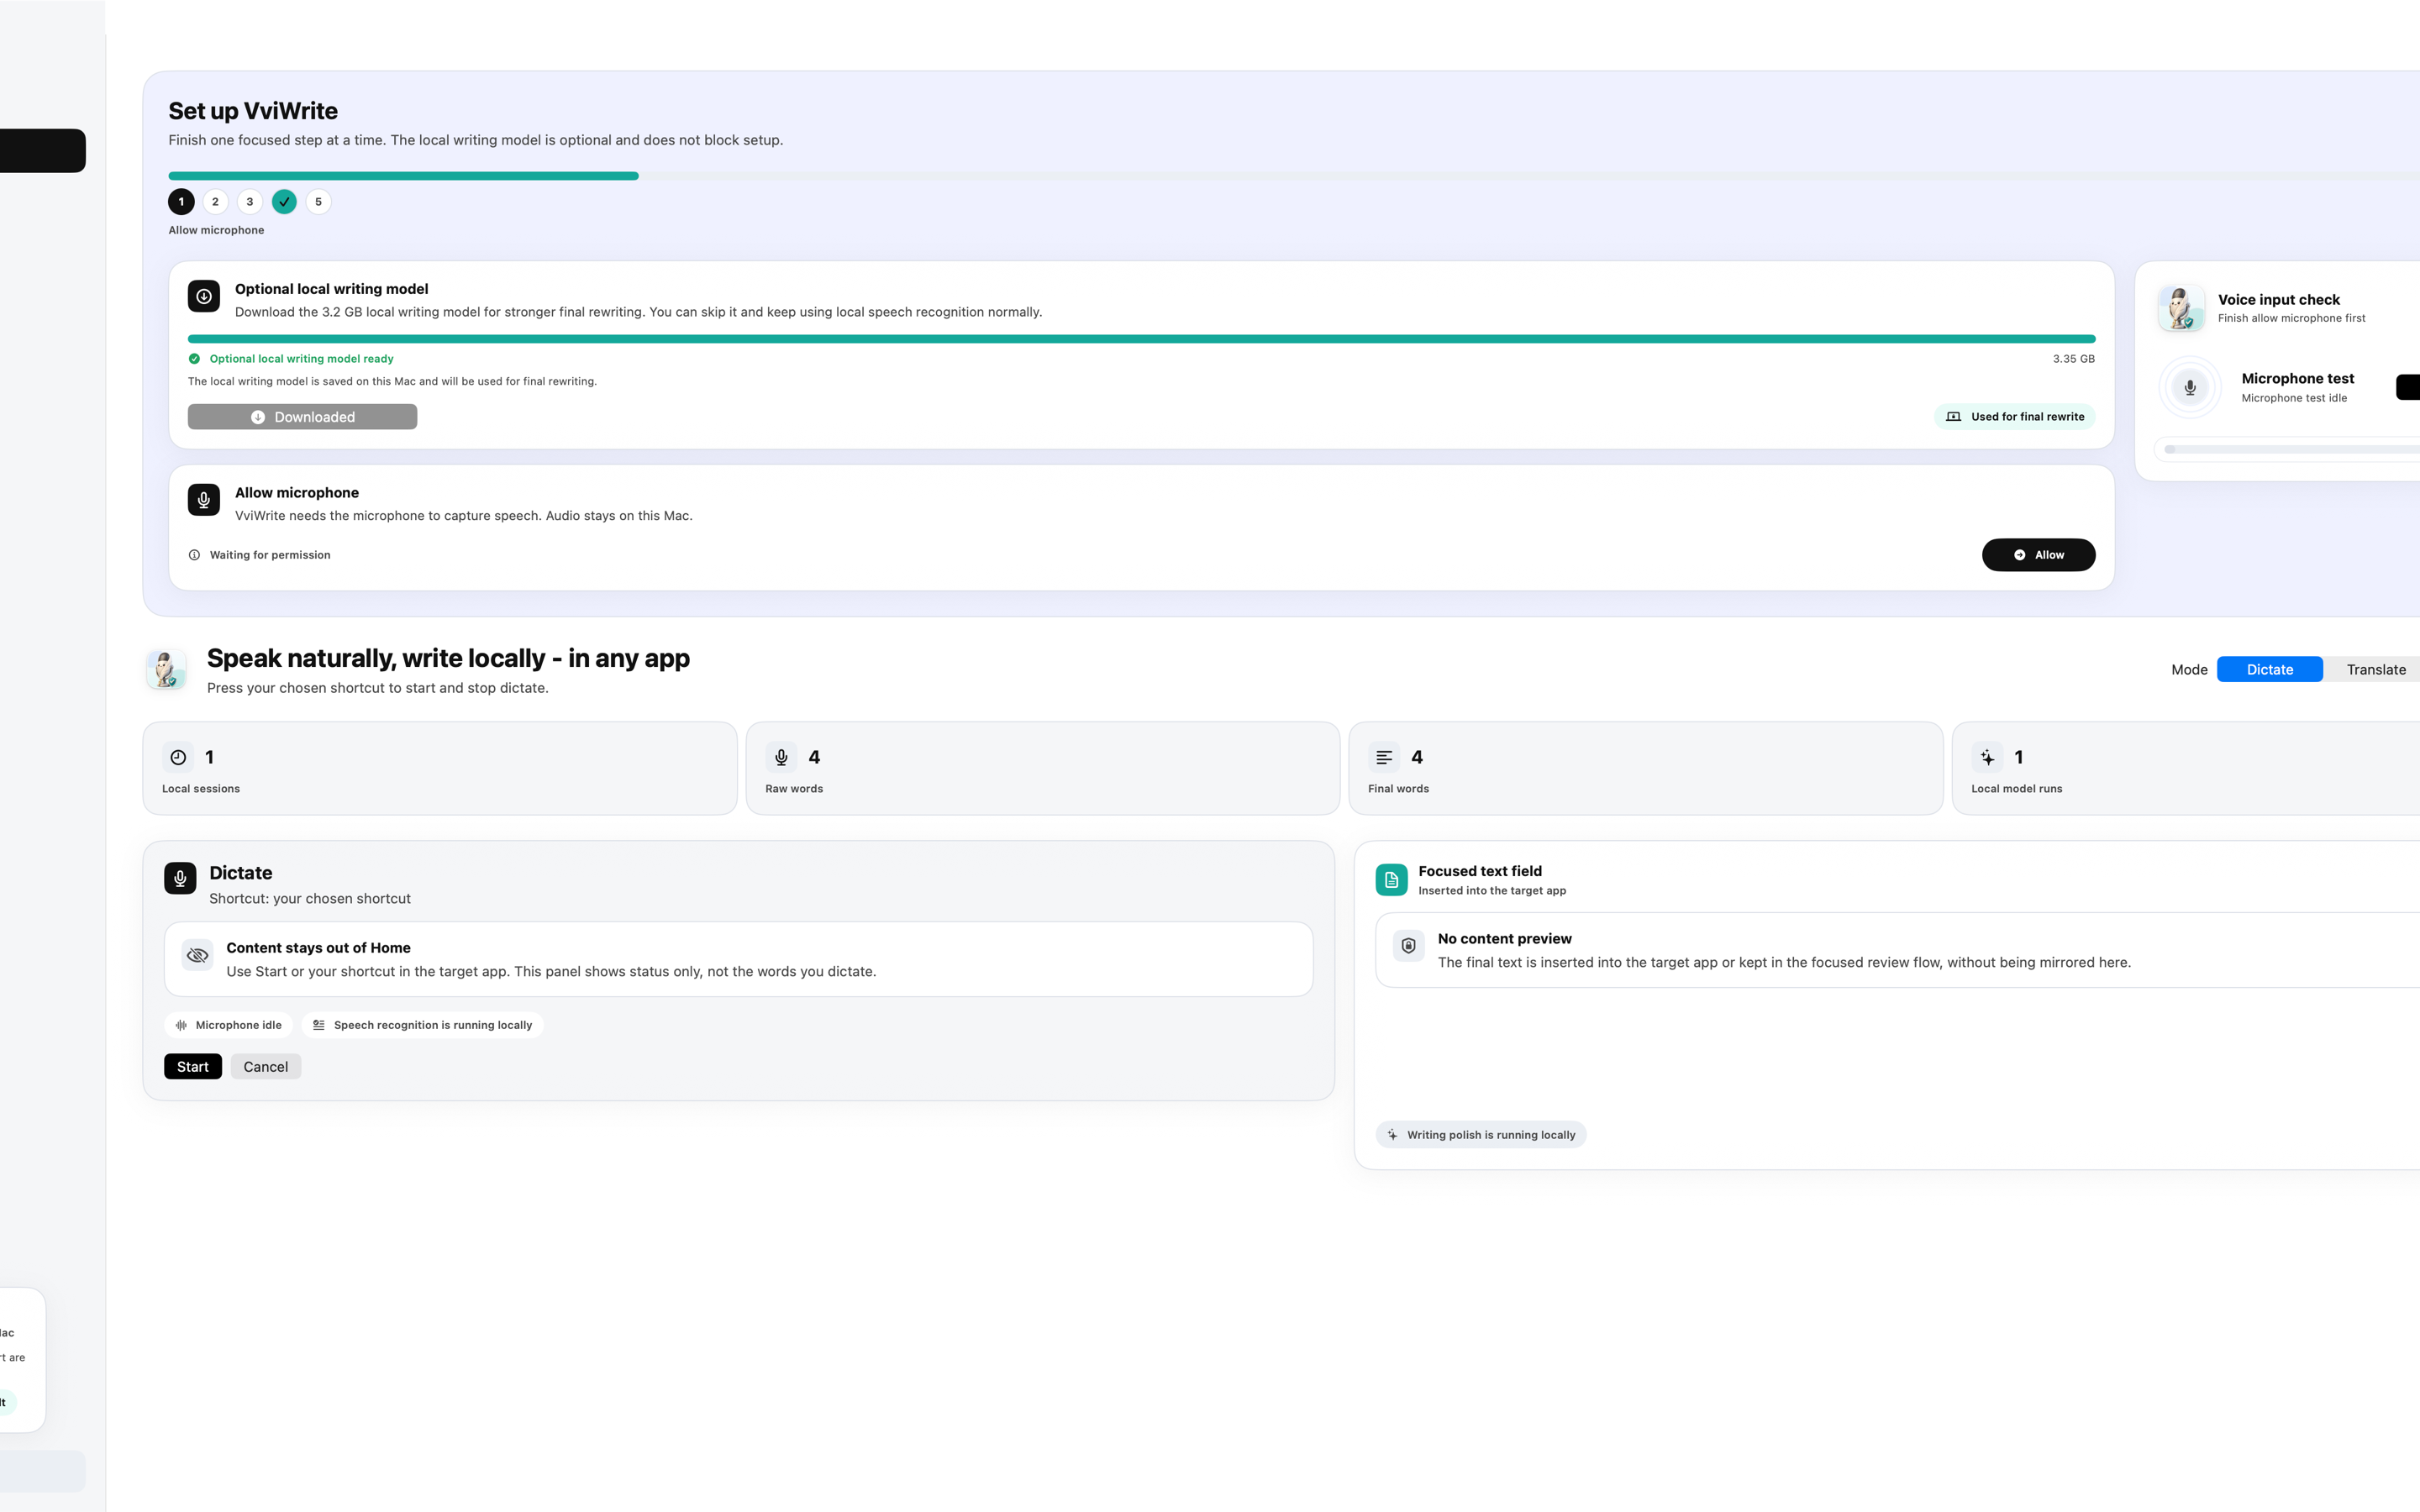
Task: Click the microphone icon in Allow microphone card
Action: pyautogui.click(x=204, y=500)
